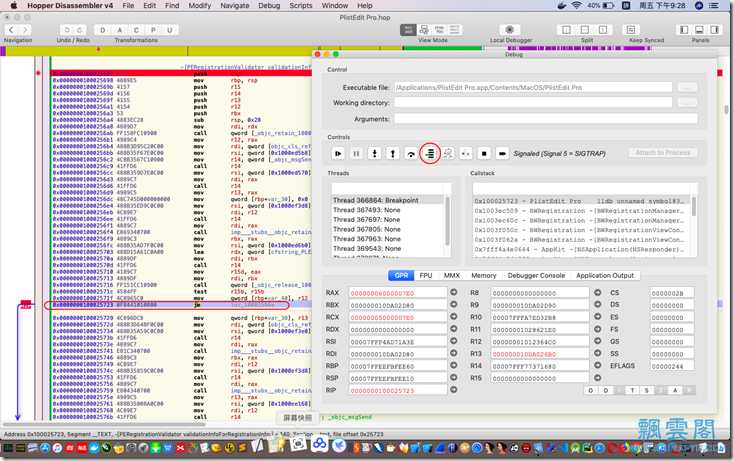Switch to pseudo-code view mode
Viewport: 734px width, 461px height.
click(x=439, y=29)
